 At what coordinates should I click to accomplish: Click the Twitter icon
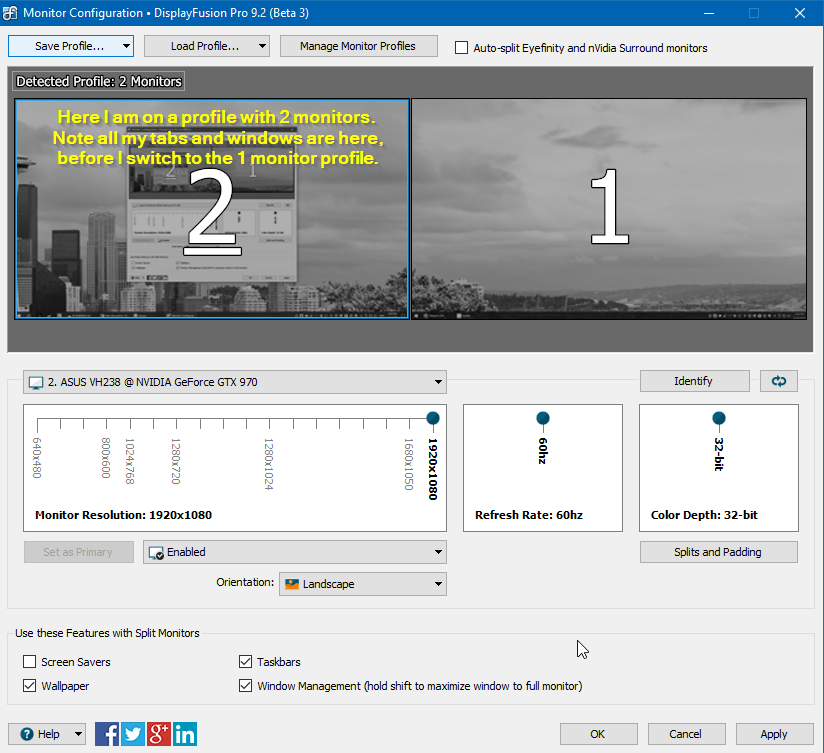click(133, 734)
